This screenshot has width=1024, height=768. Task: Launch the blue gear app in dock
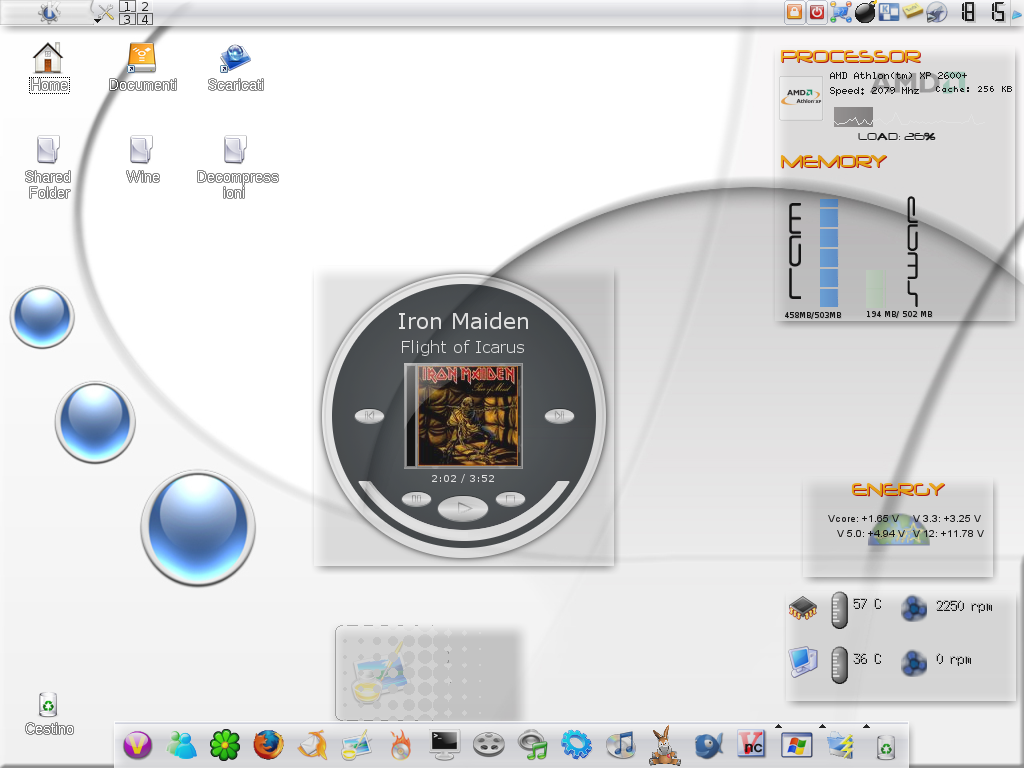coord(577,745)
